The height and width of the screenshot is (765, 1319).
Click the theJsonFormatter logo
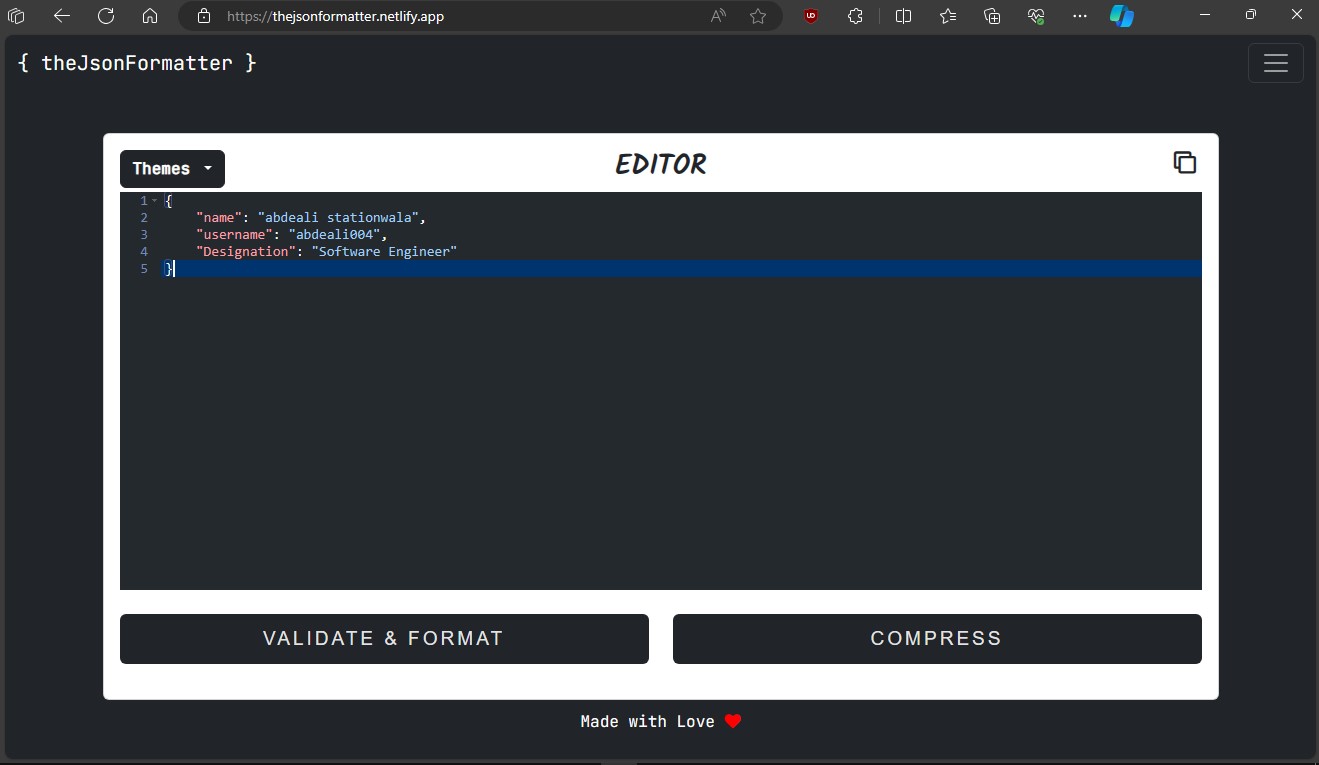point(136,62)
